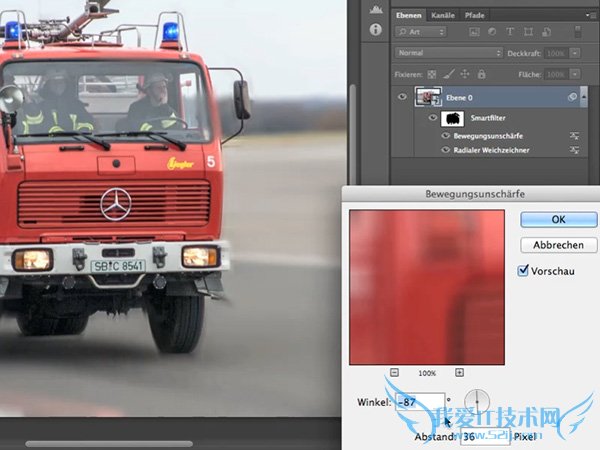
Task: Open the Layers panel flyout menu
Action: coord(589,15)
